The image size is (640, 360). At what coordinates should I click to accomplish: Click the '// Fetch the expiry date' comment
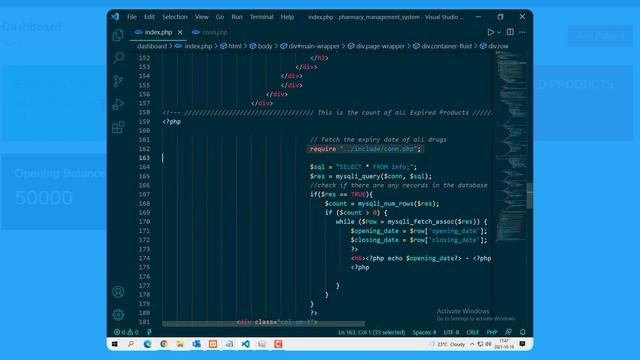(x=378, y=140)
